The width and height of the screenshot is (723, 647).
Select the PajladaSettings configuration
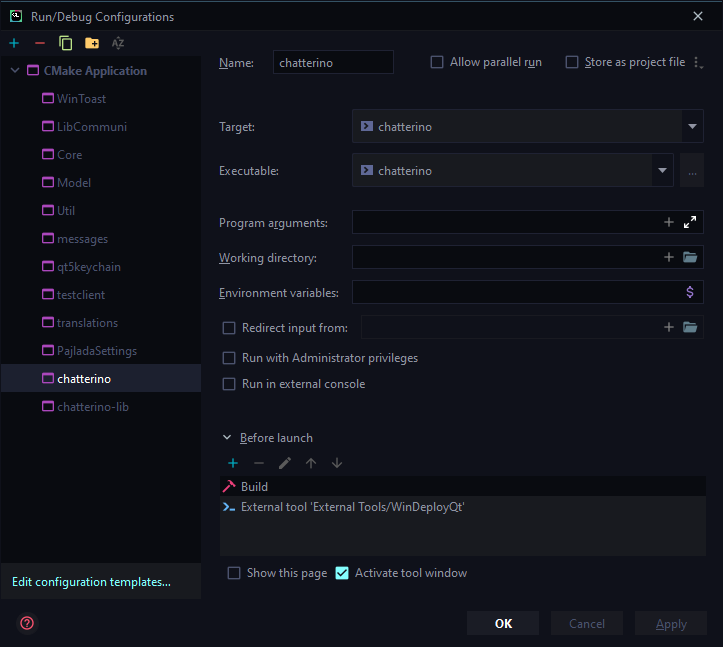101,351
